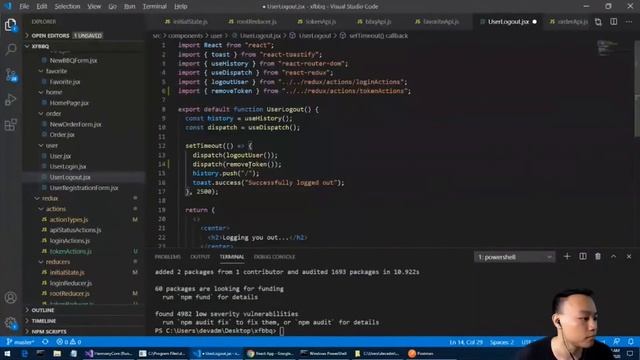Viewport: 640px width, 360px height.
Task: Switch to the rootReducer.js editor tab
Action: (x=253, y=22)
